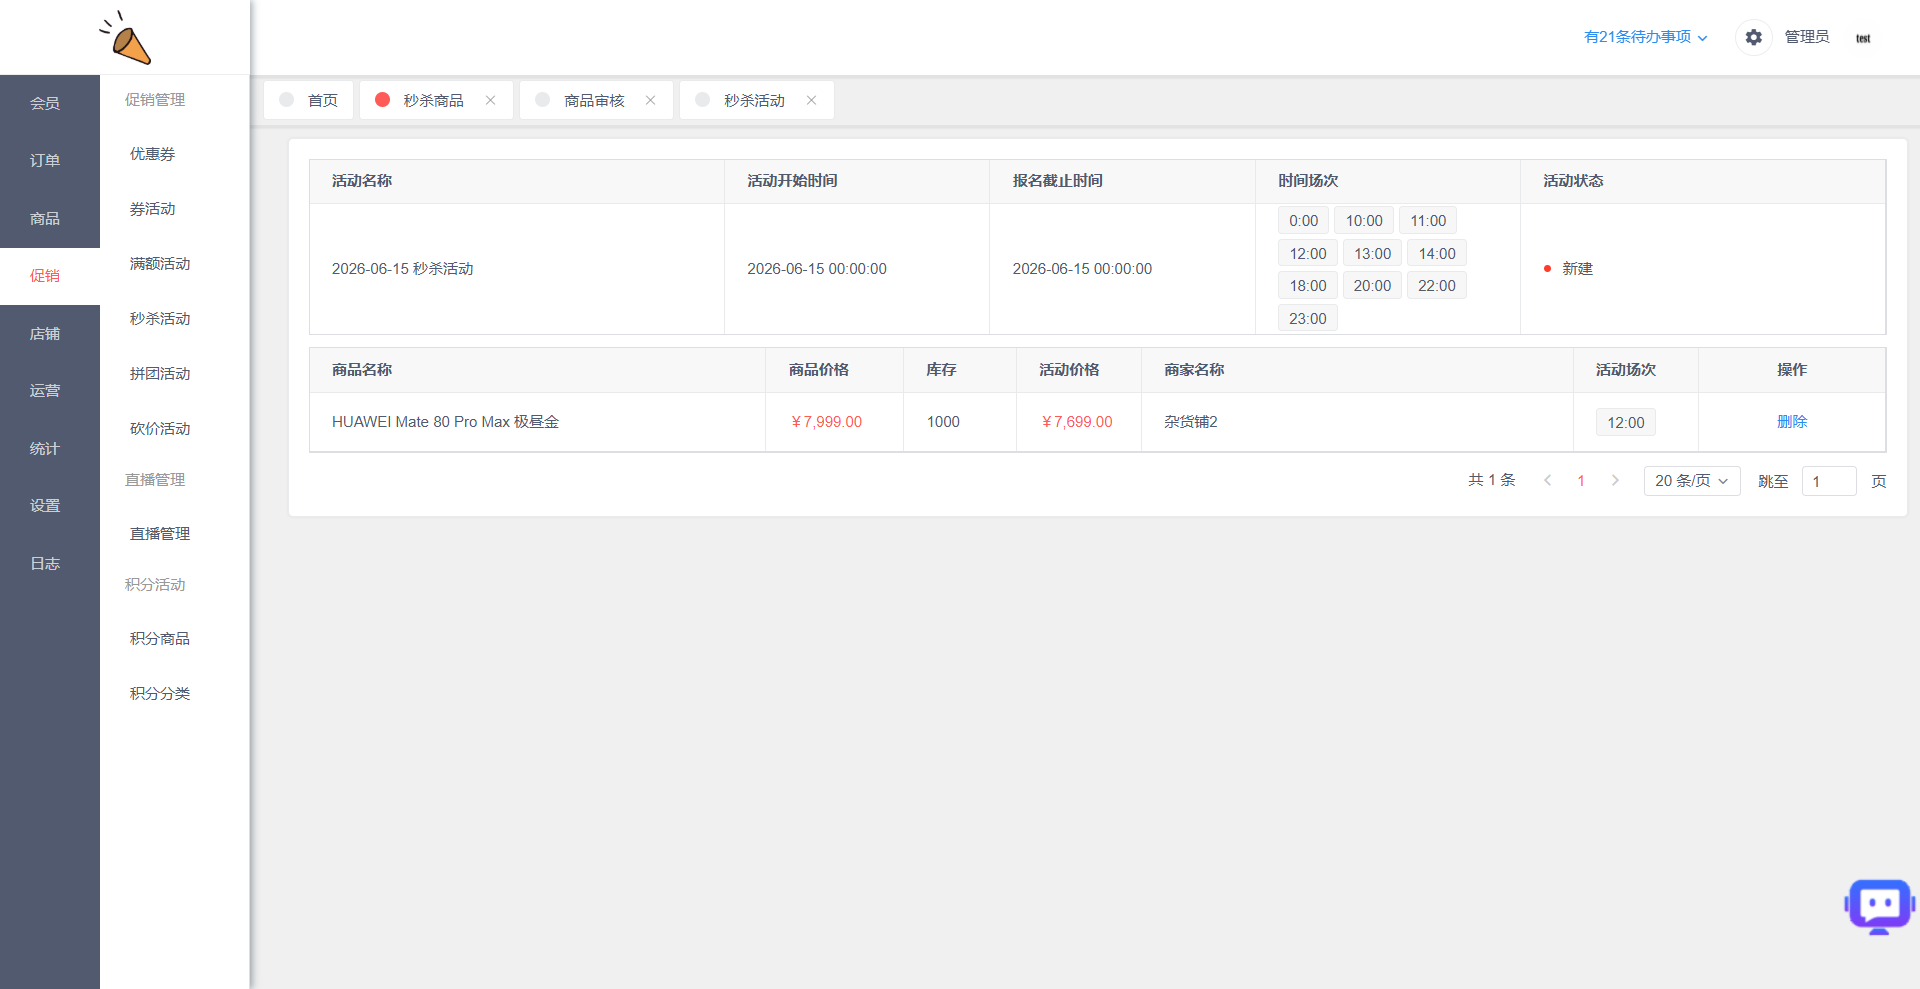Select the 12:00 time slot tag

click(1307, 254)
